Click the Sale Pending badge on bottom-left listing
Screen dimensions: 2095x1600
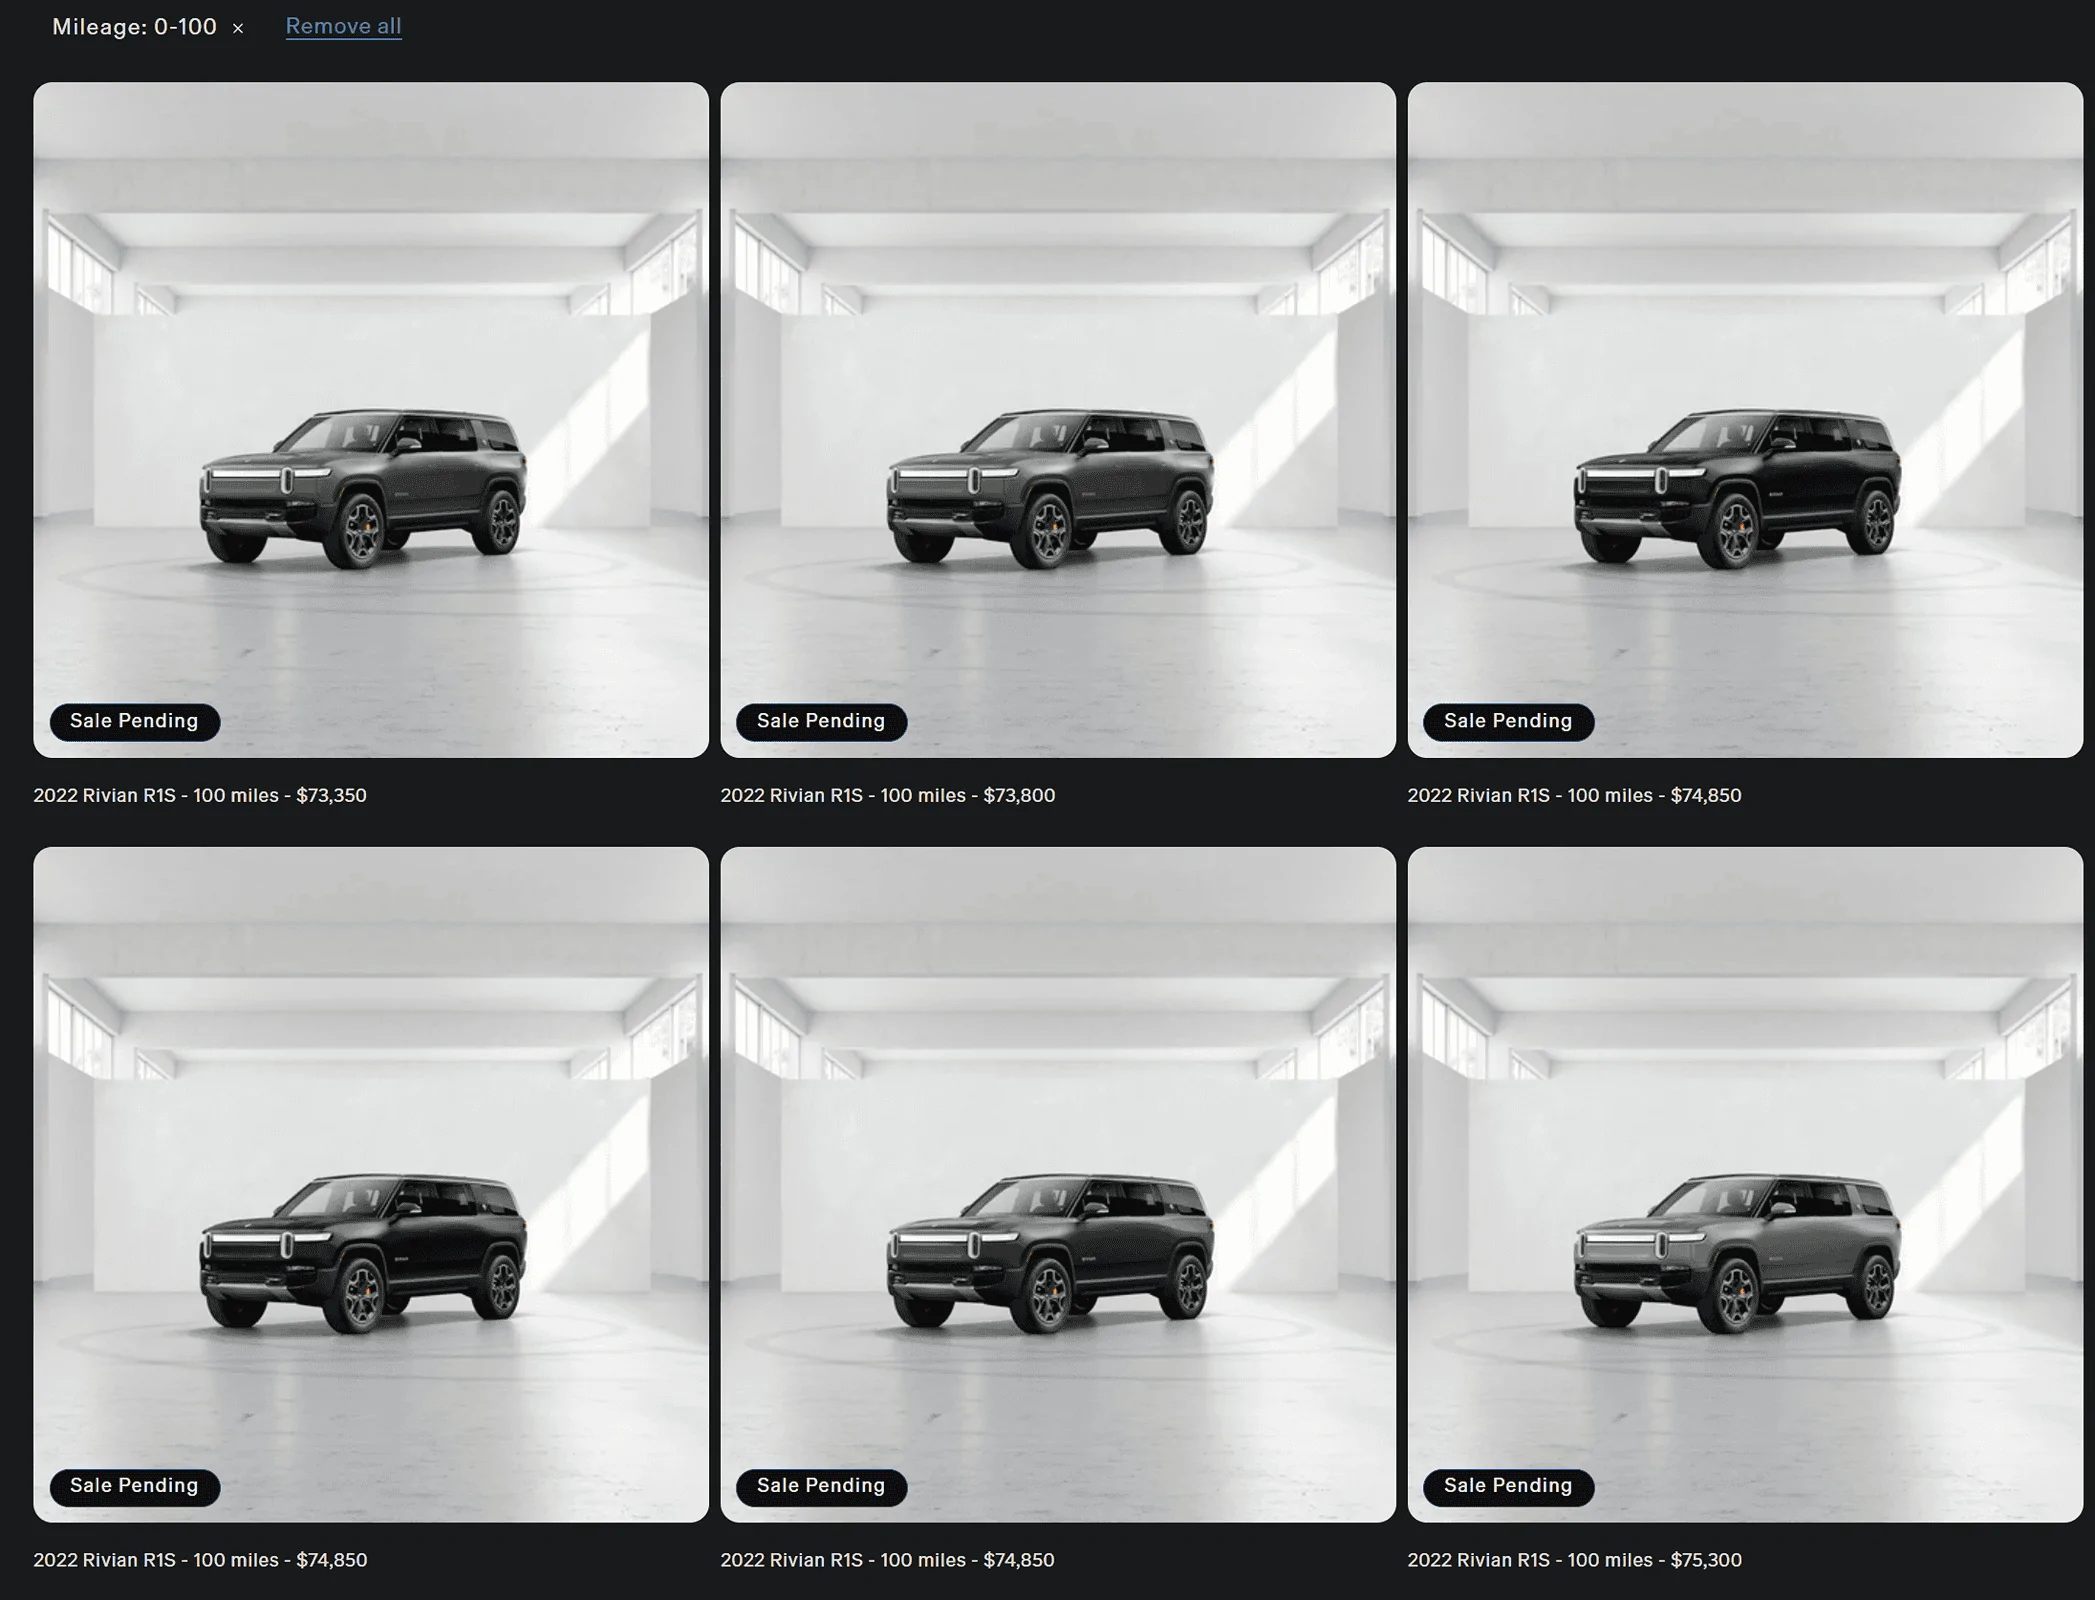[133, 1486]
